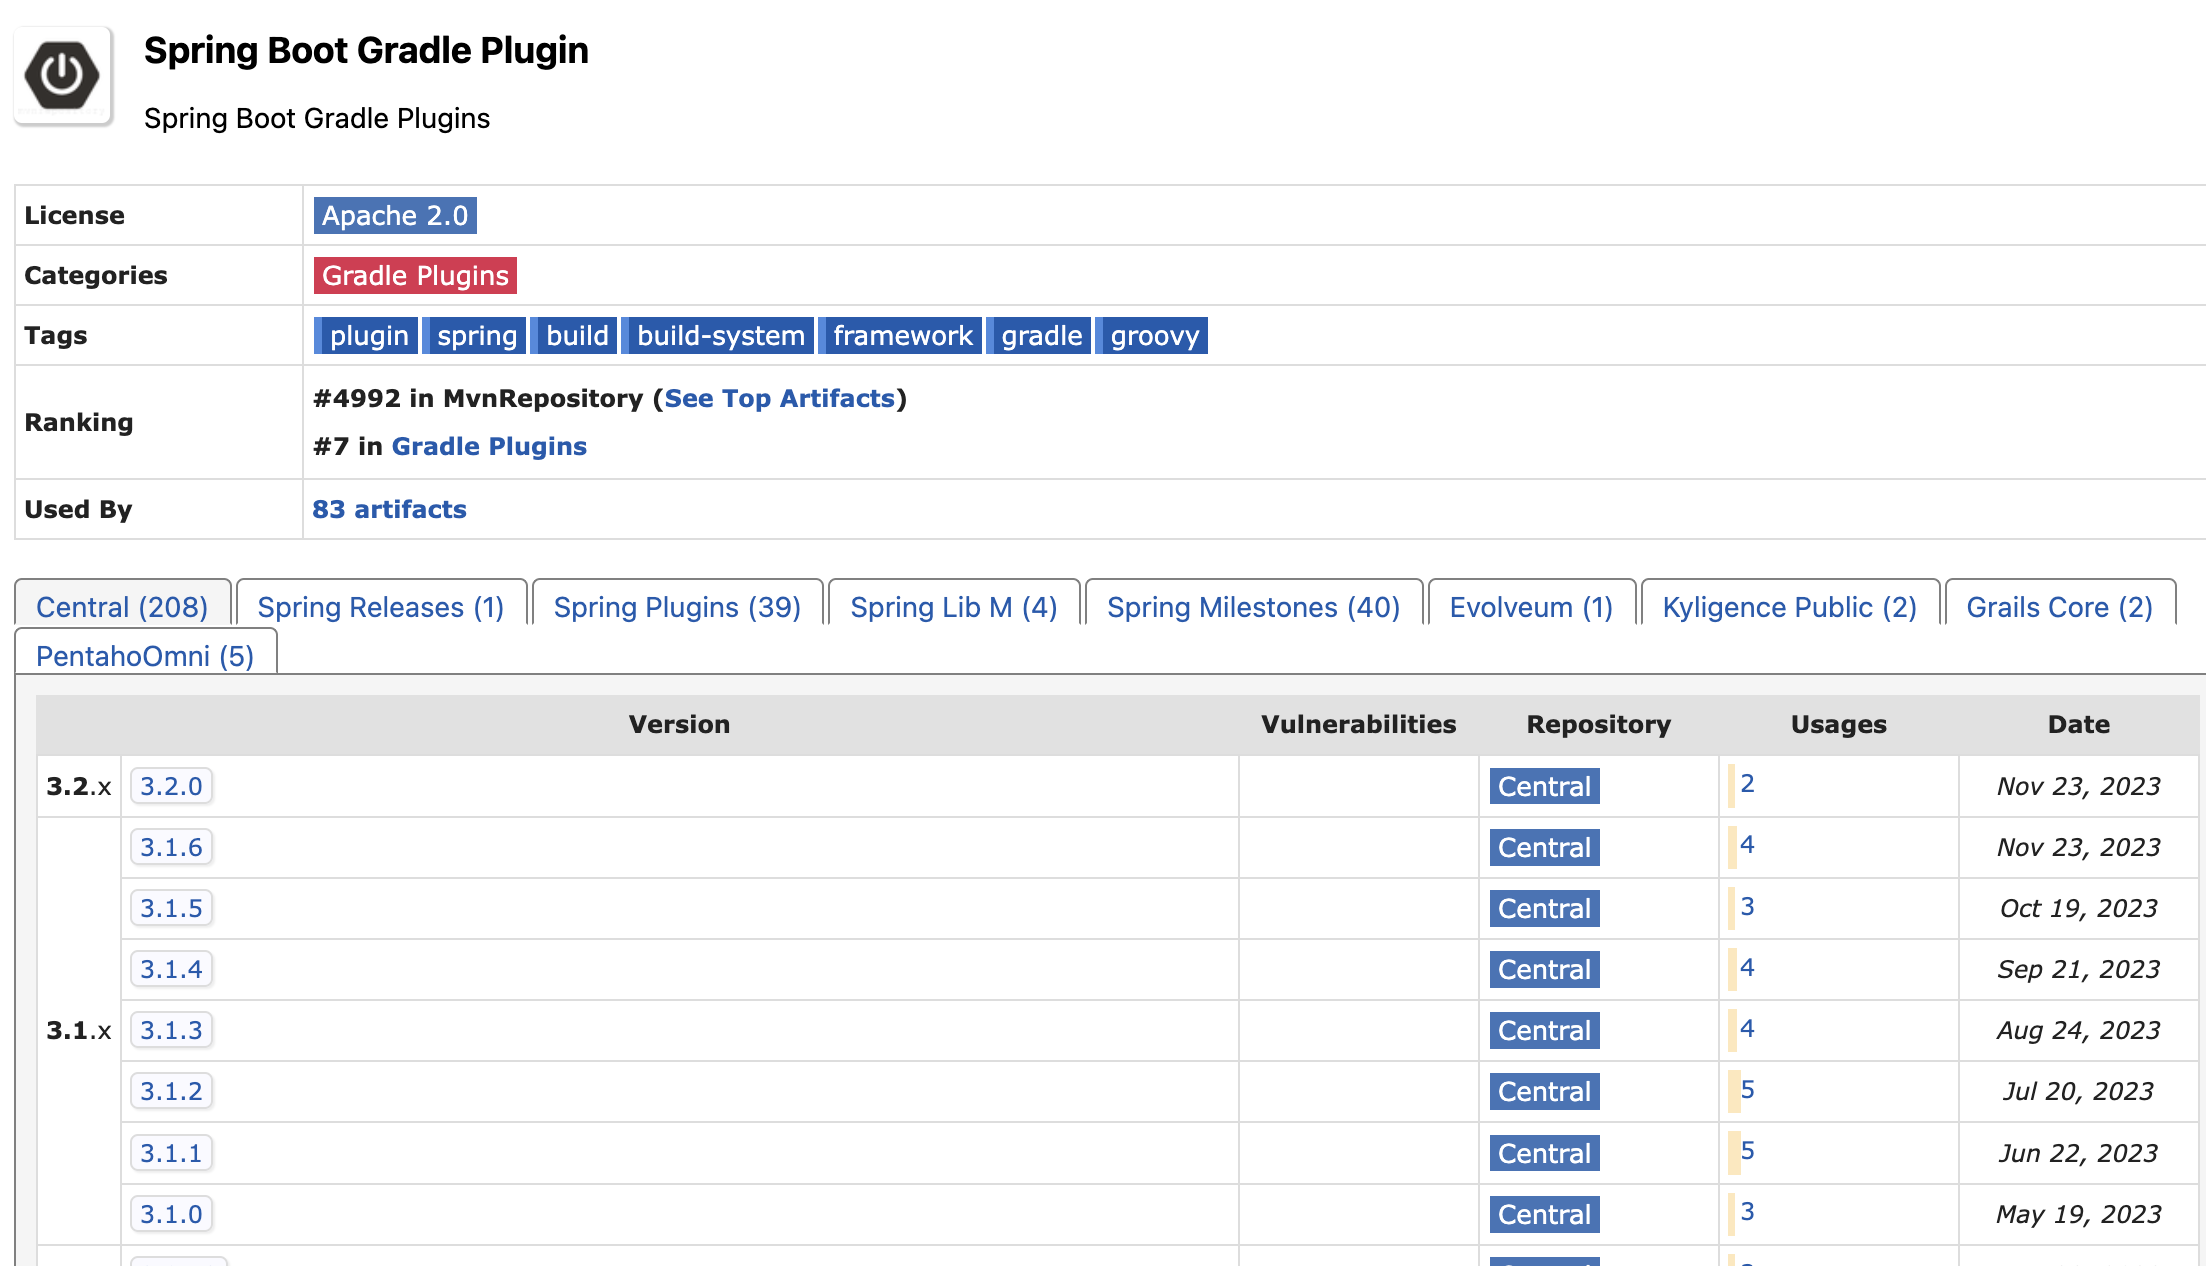Select the groovy tag
2206x1266 pixels.
point(1154,336)
